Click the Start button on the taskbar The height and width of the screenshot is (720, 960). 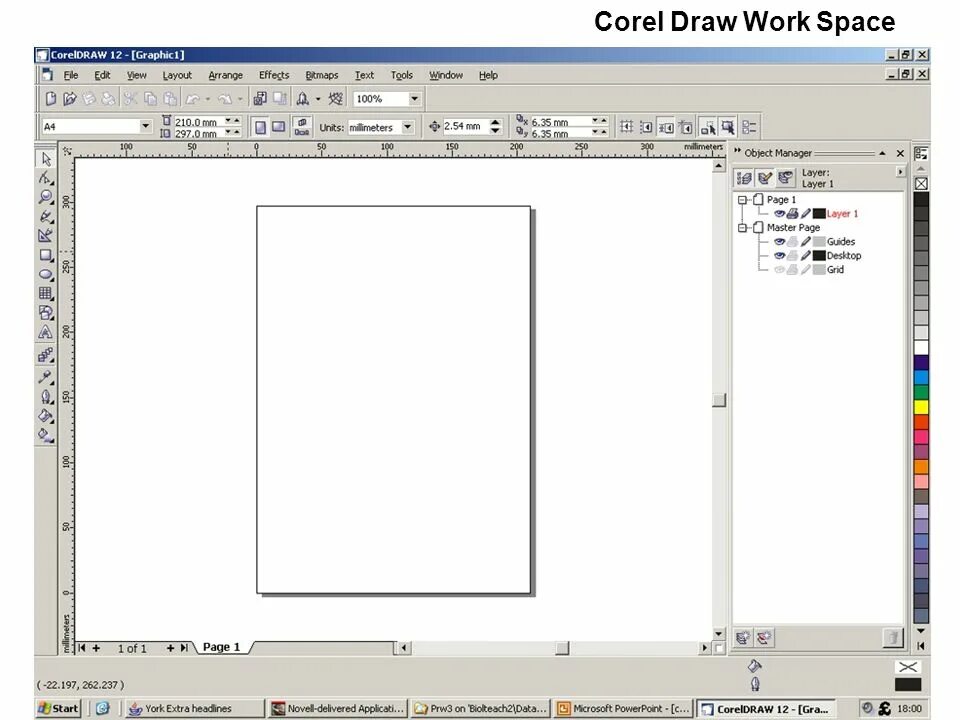[x=57, y=708]
